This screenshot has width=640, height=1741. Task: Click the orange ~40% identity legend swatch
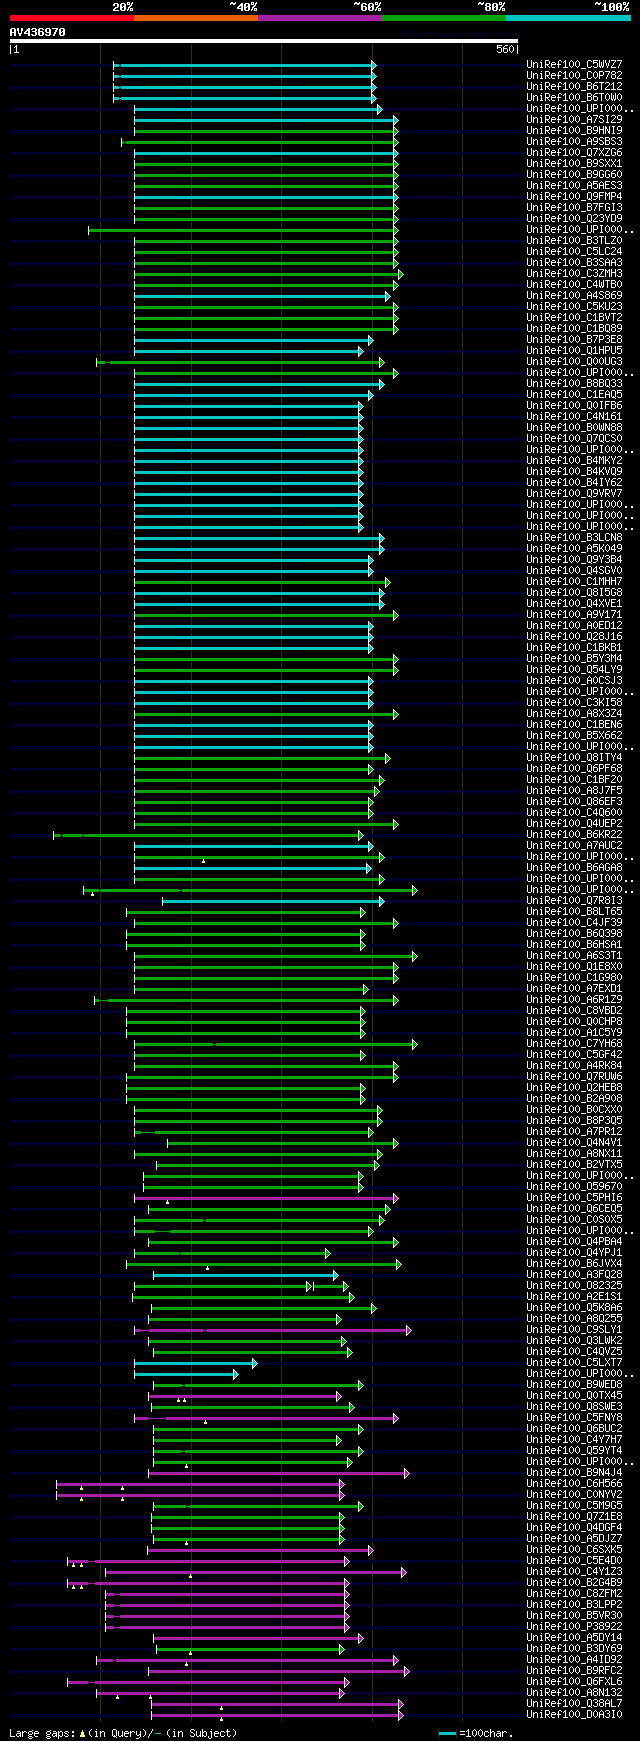[196, 17]
